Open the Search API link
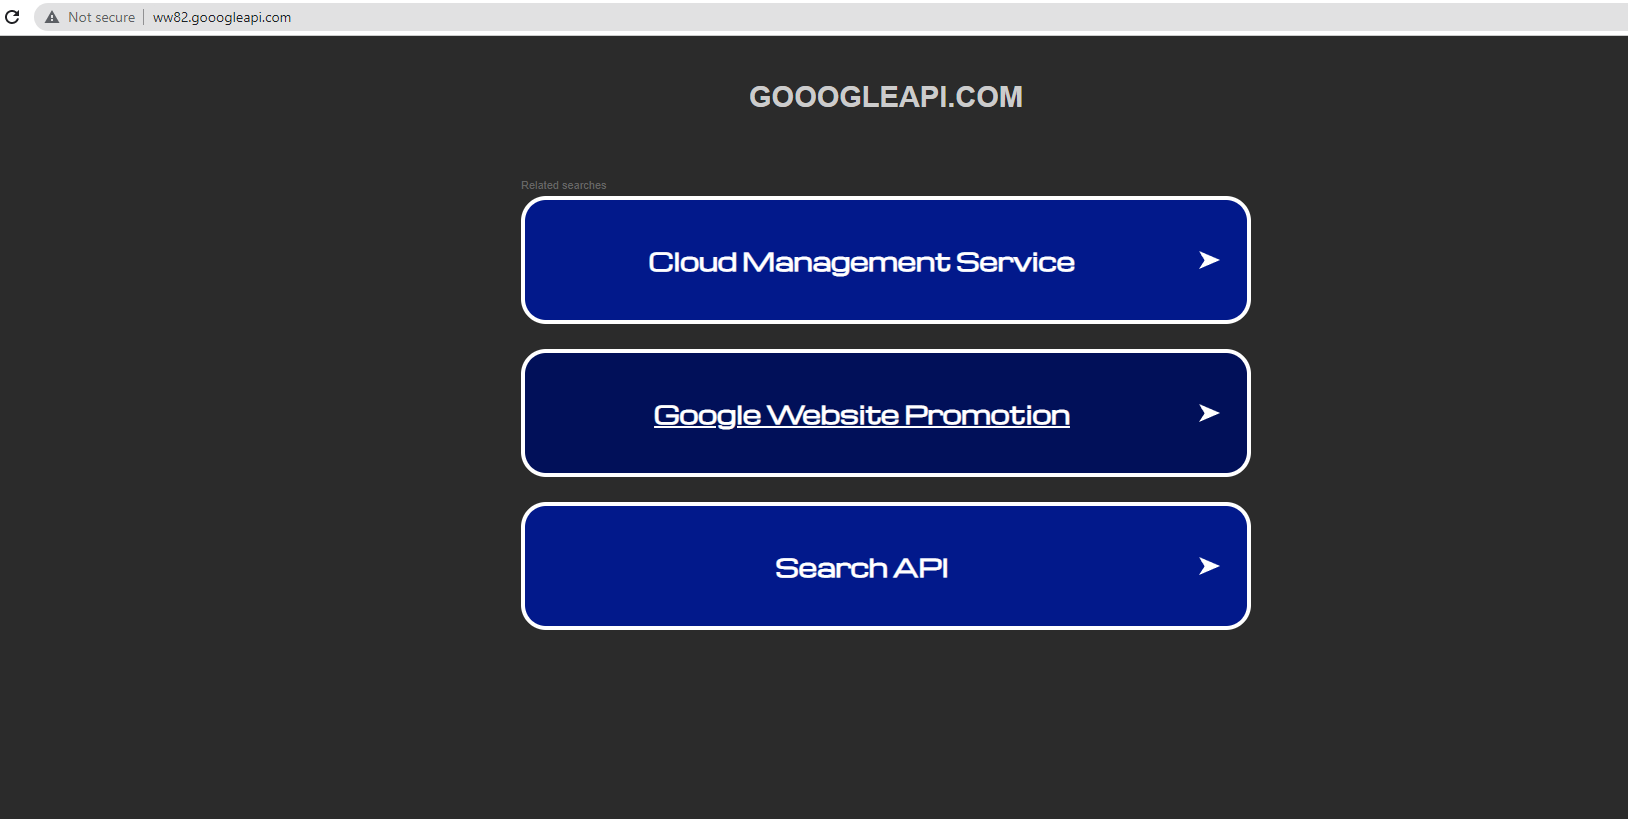 [861, 567]
